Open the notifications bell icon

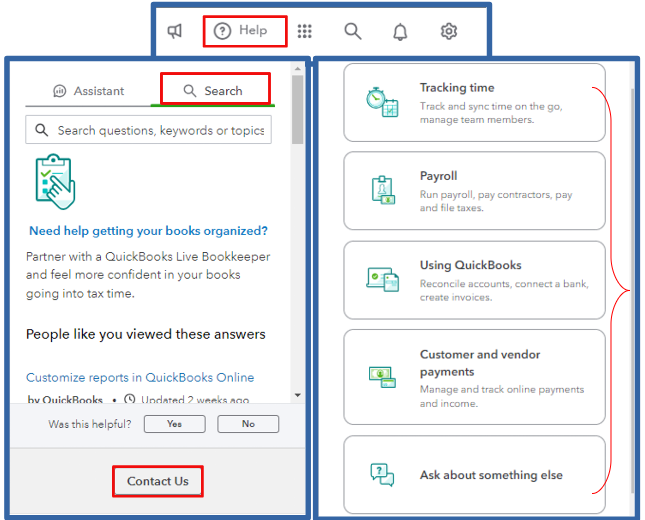400,32
